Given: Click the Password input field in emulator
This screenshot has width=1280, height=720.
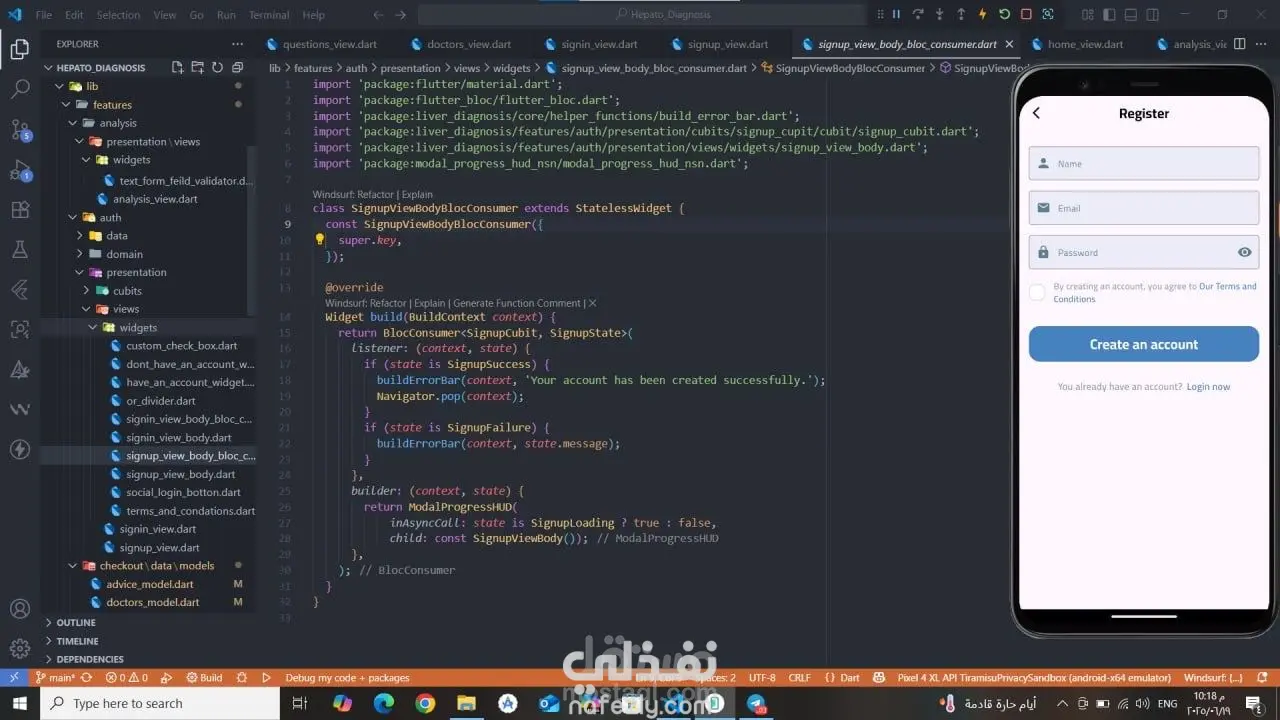Looking at the screenshot, I should pyautogui.click(x=1143, y=252).
